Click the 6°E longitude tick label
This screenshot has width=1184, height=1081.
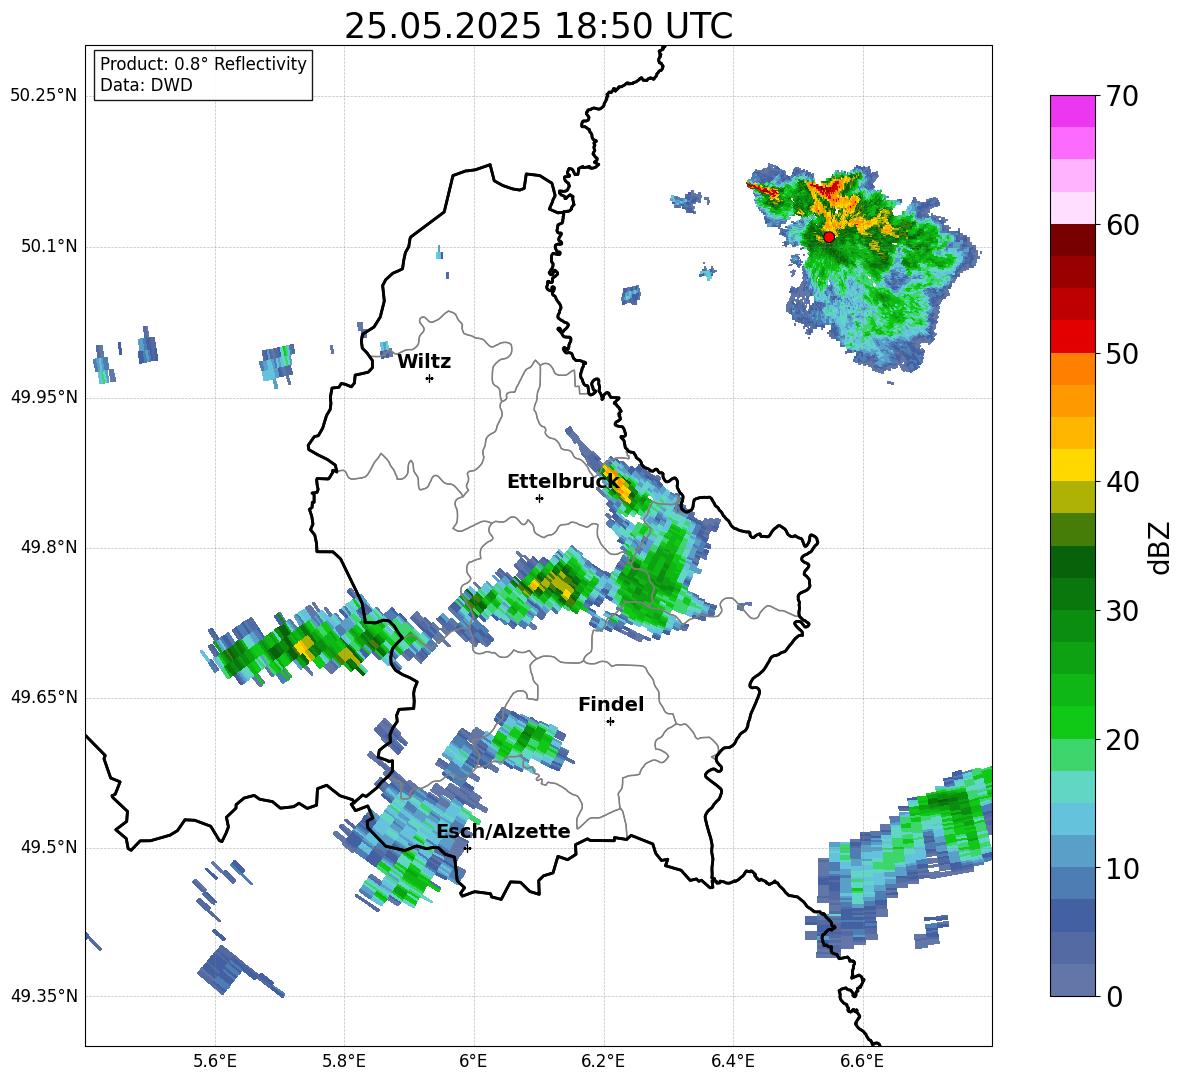[473, 1061]
